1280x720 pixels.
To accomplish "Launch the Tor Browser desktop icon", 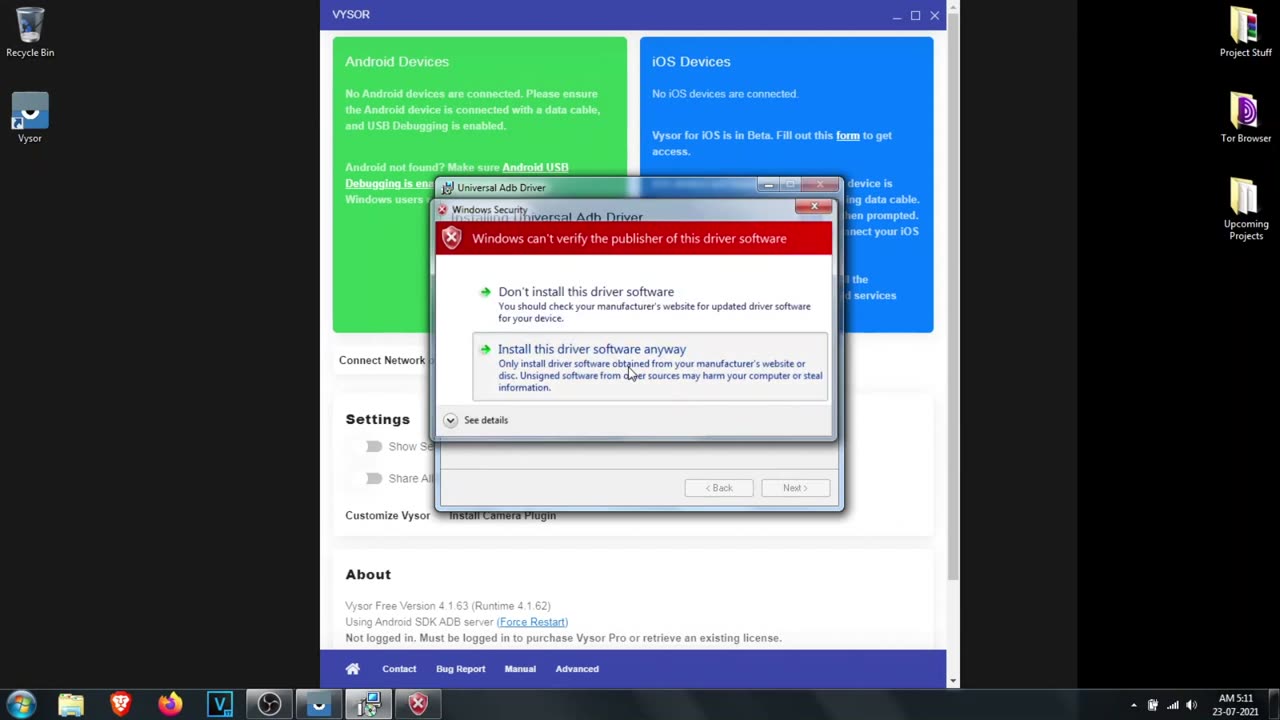I will pos(1245,118).
